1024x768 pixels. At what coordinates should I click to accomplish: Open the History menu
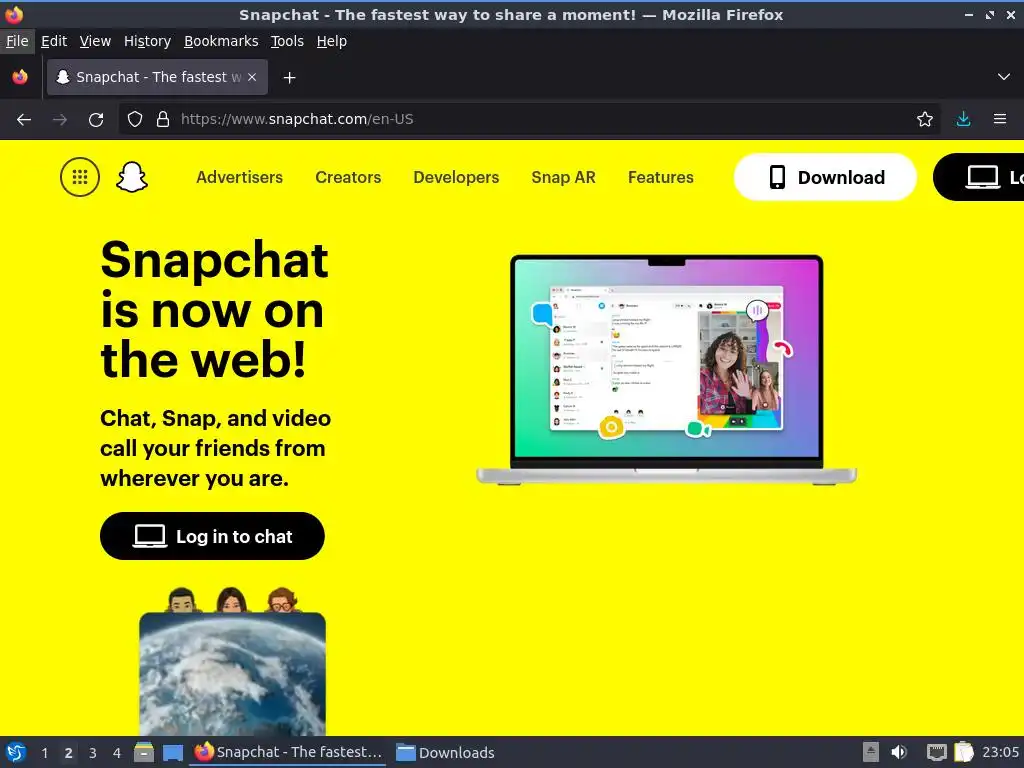click(148, 41)
